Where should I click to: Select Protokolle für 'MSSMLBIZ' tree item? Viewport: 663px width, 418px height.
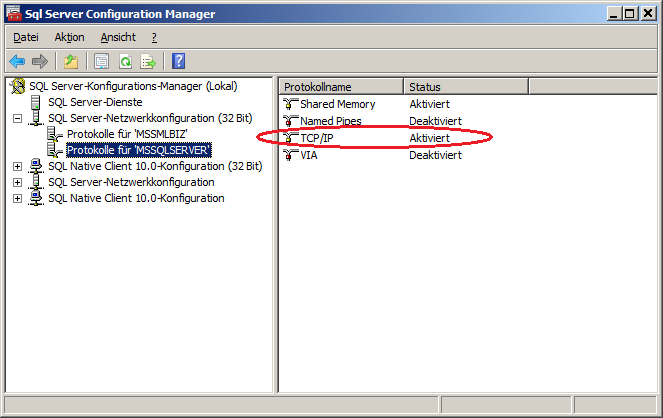[127, 134]
